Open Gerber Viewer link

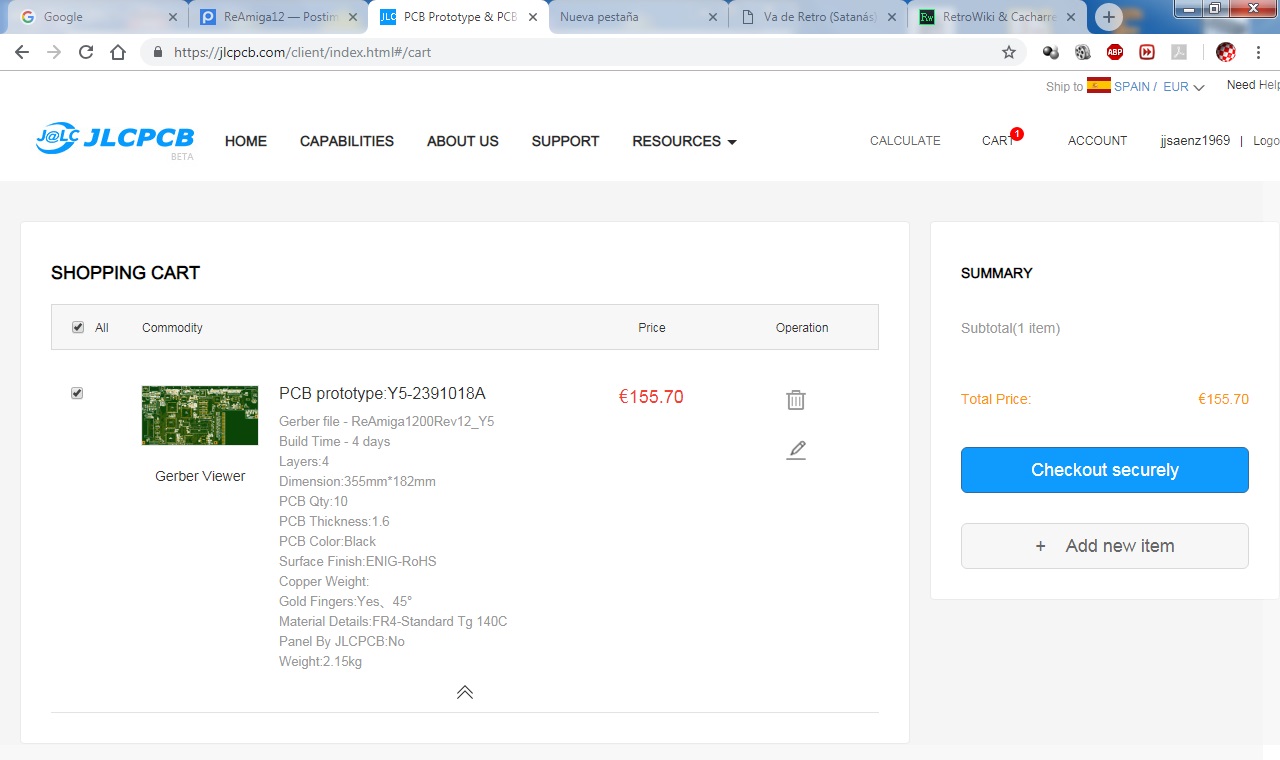point(200,476)
